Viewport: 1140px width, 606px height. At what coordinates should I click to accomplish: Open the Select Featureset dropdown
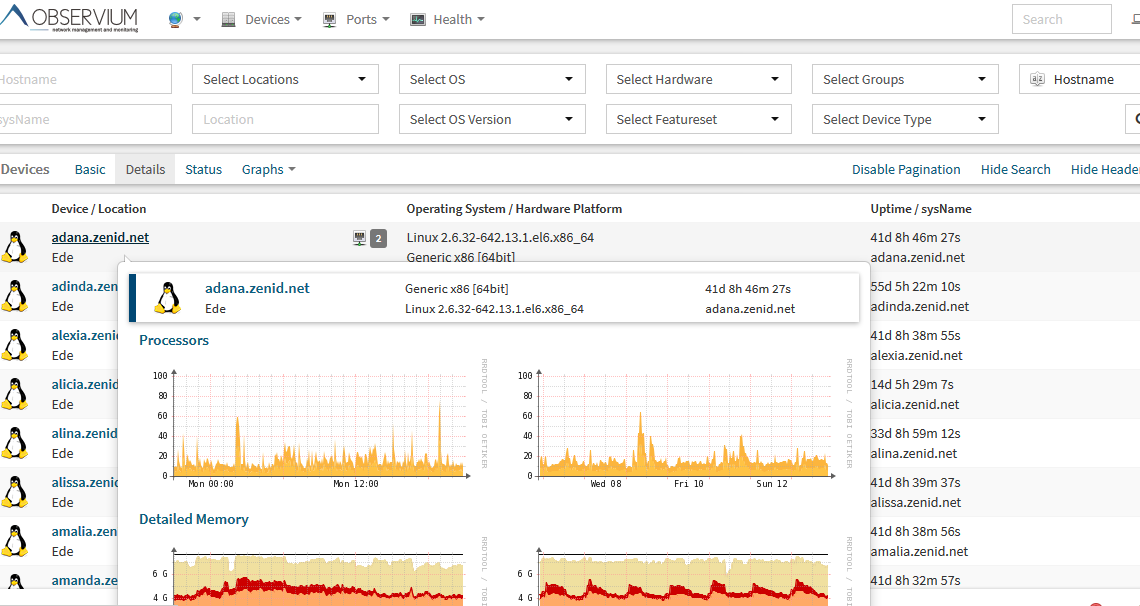tap(699, 119)
